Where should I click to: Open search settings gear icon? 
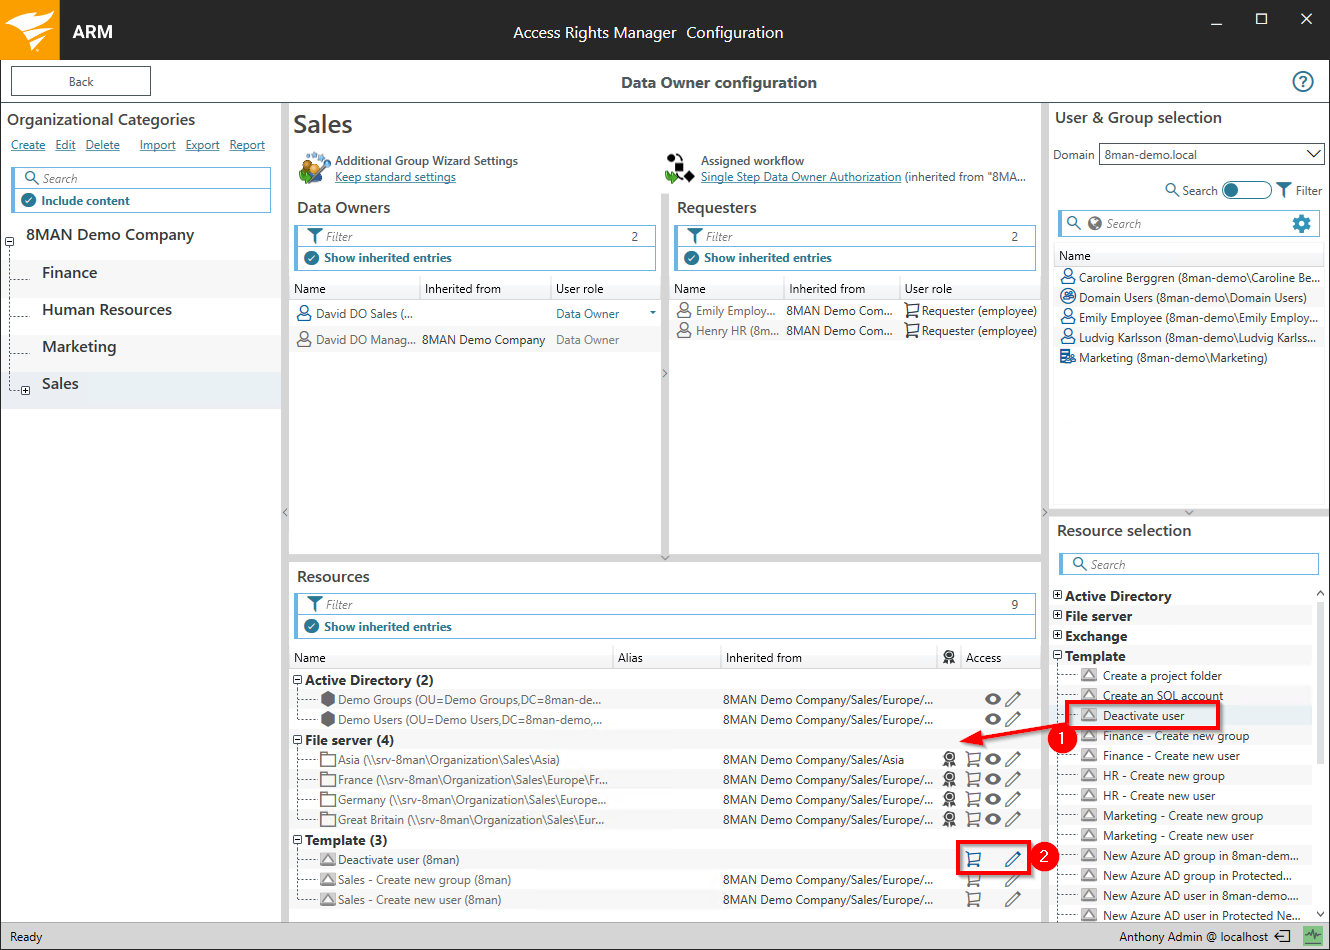pos(1301,224)
